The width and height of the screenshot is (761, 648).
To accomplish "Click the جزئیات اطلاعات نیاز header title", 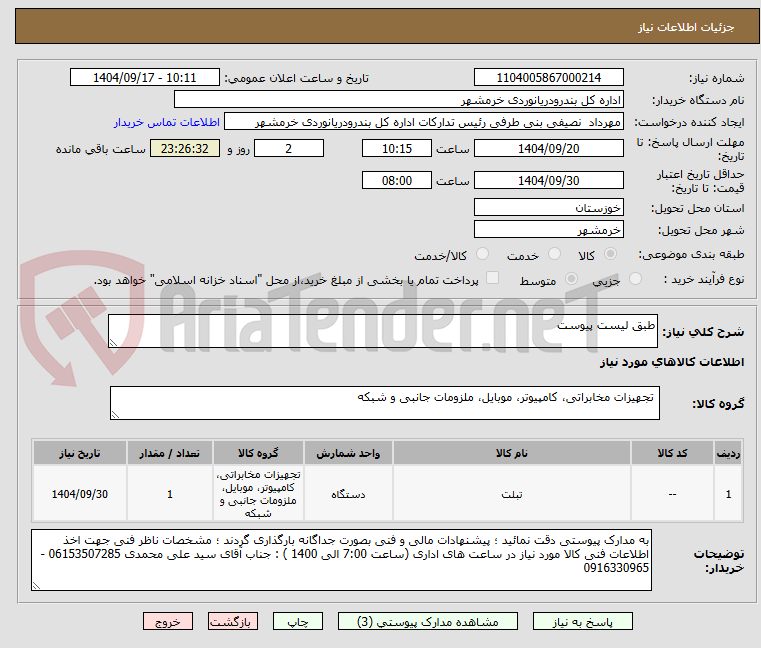I will 685,27.
